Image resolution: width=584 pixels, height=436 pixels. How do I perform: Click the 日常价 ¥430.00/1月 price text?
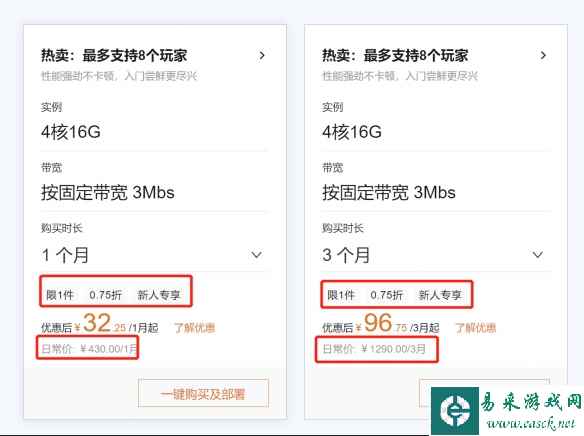(x=89, y=349)
